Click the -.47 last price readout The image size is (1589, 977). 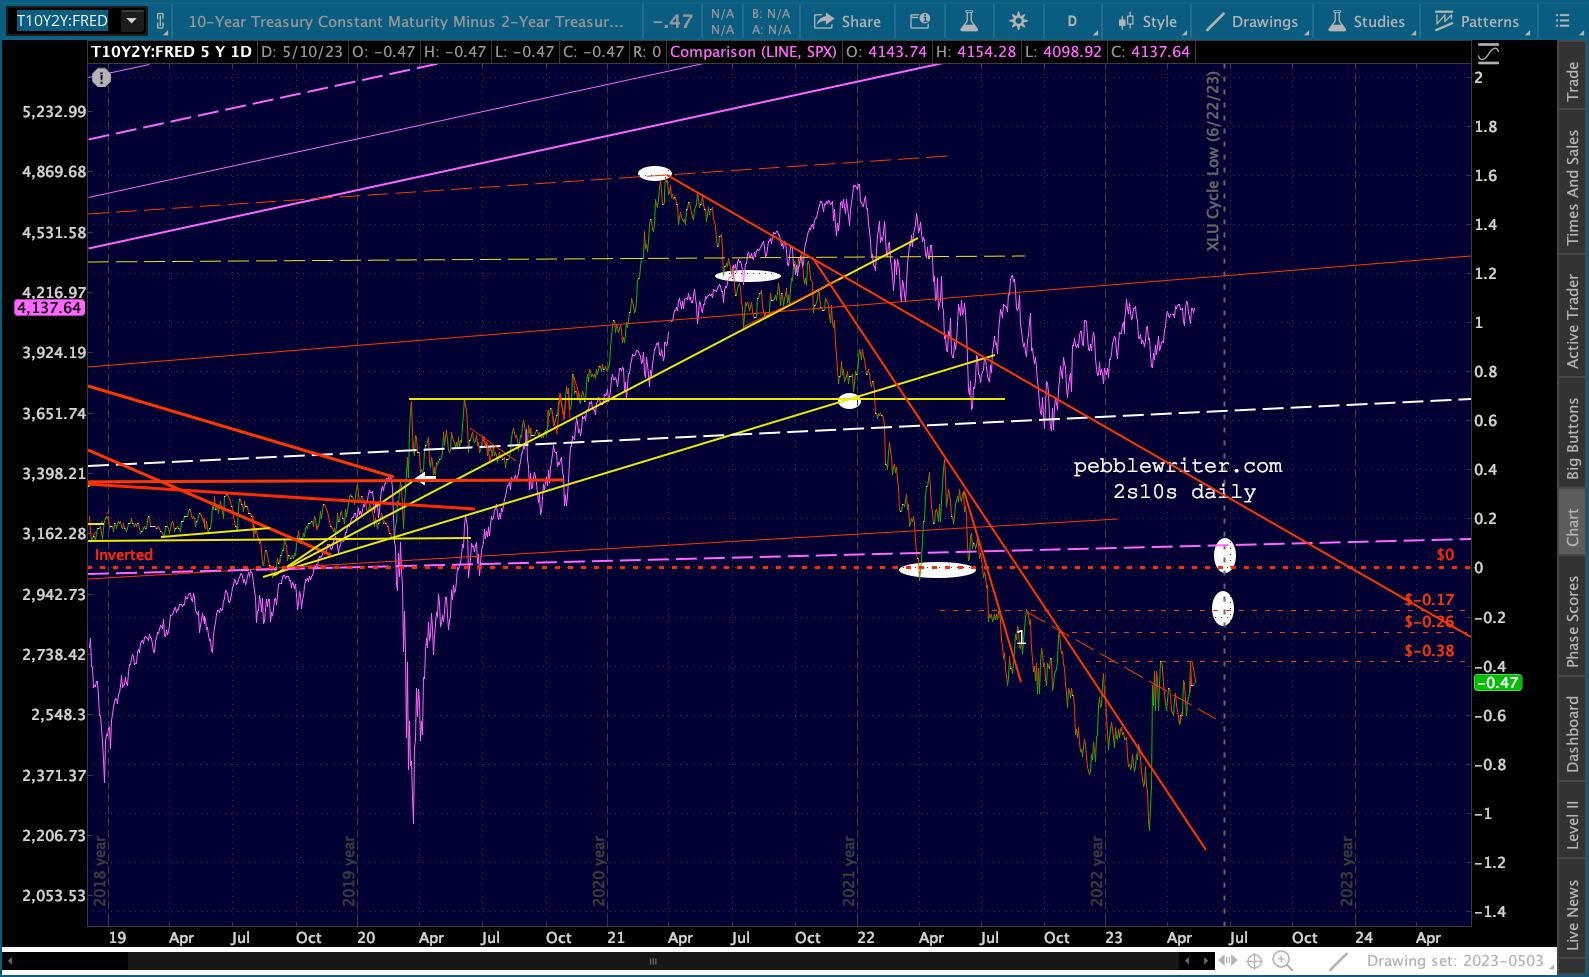(x=673, y=21)
